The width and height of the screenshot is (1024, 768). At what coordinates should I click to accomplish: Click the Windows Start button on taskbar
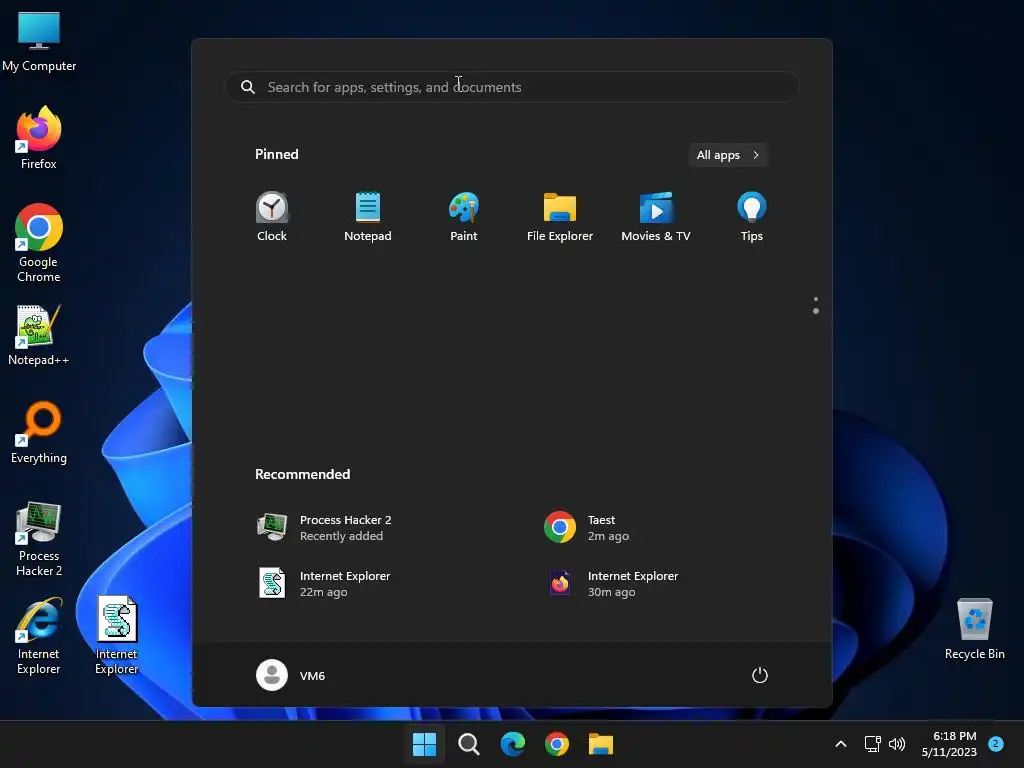click(x=424, y=744)
